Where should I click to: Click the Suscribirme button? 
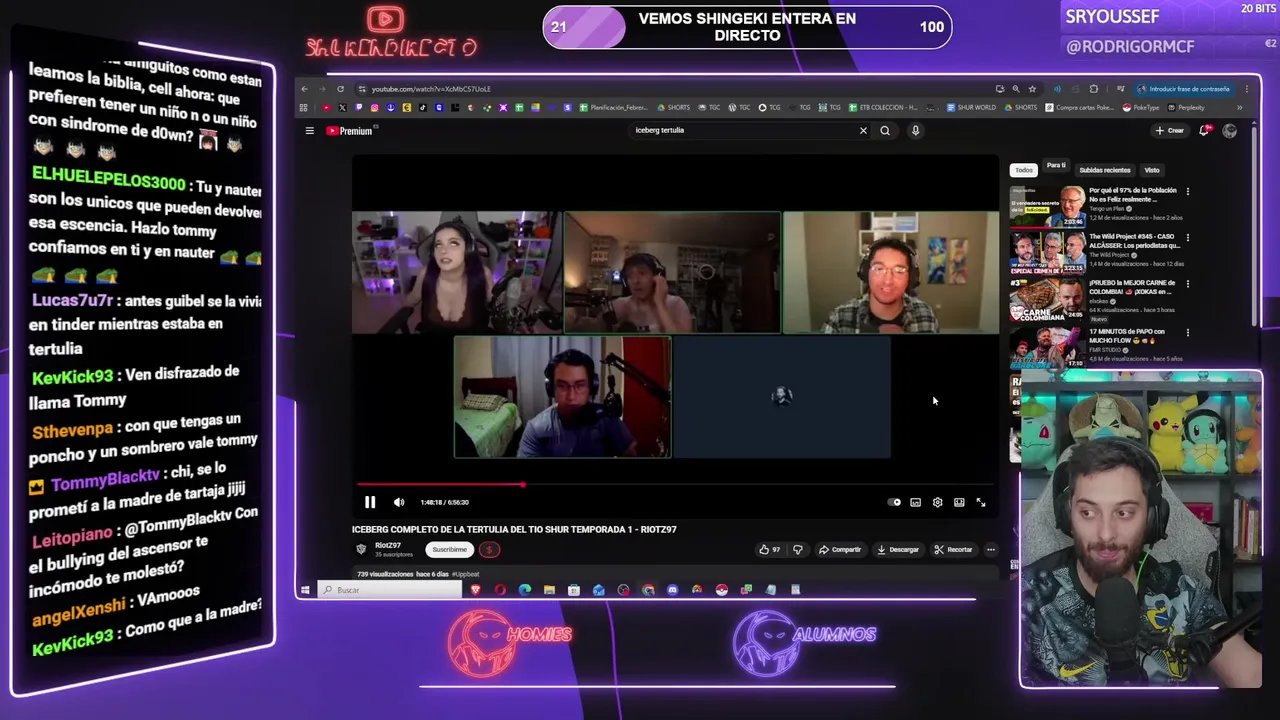point(449,549)
